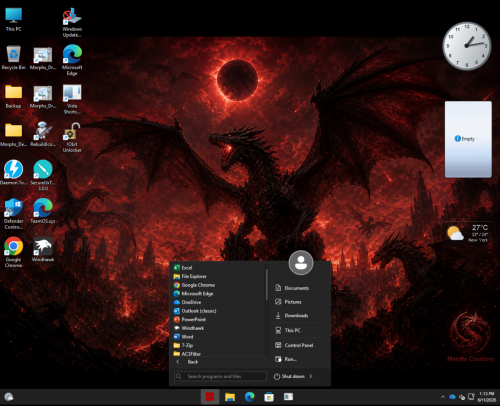Click the analog clock desktop gadget

tap(467, 46)
